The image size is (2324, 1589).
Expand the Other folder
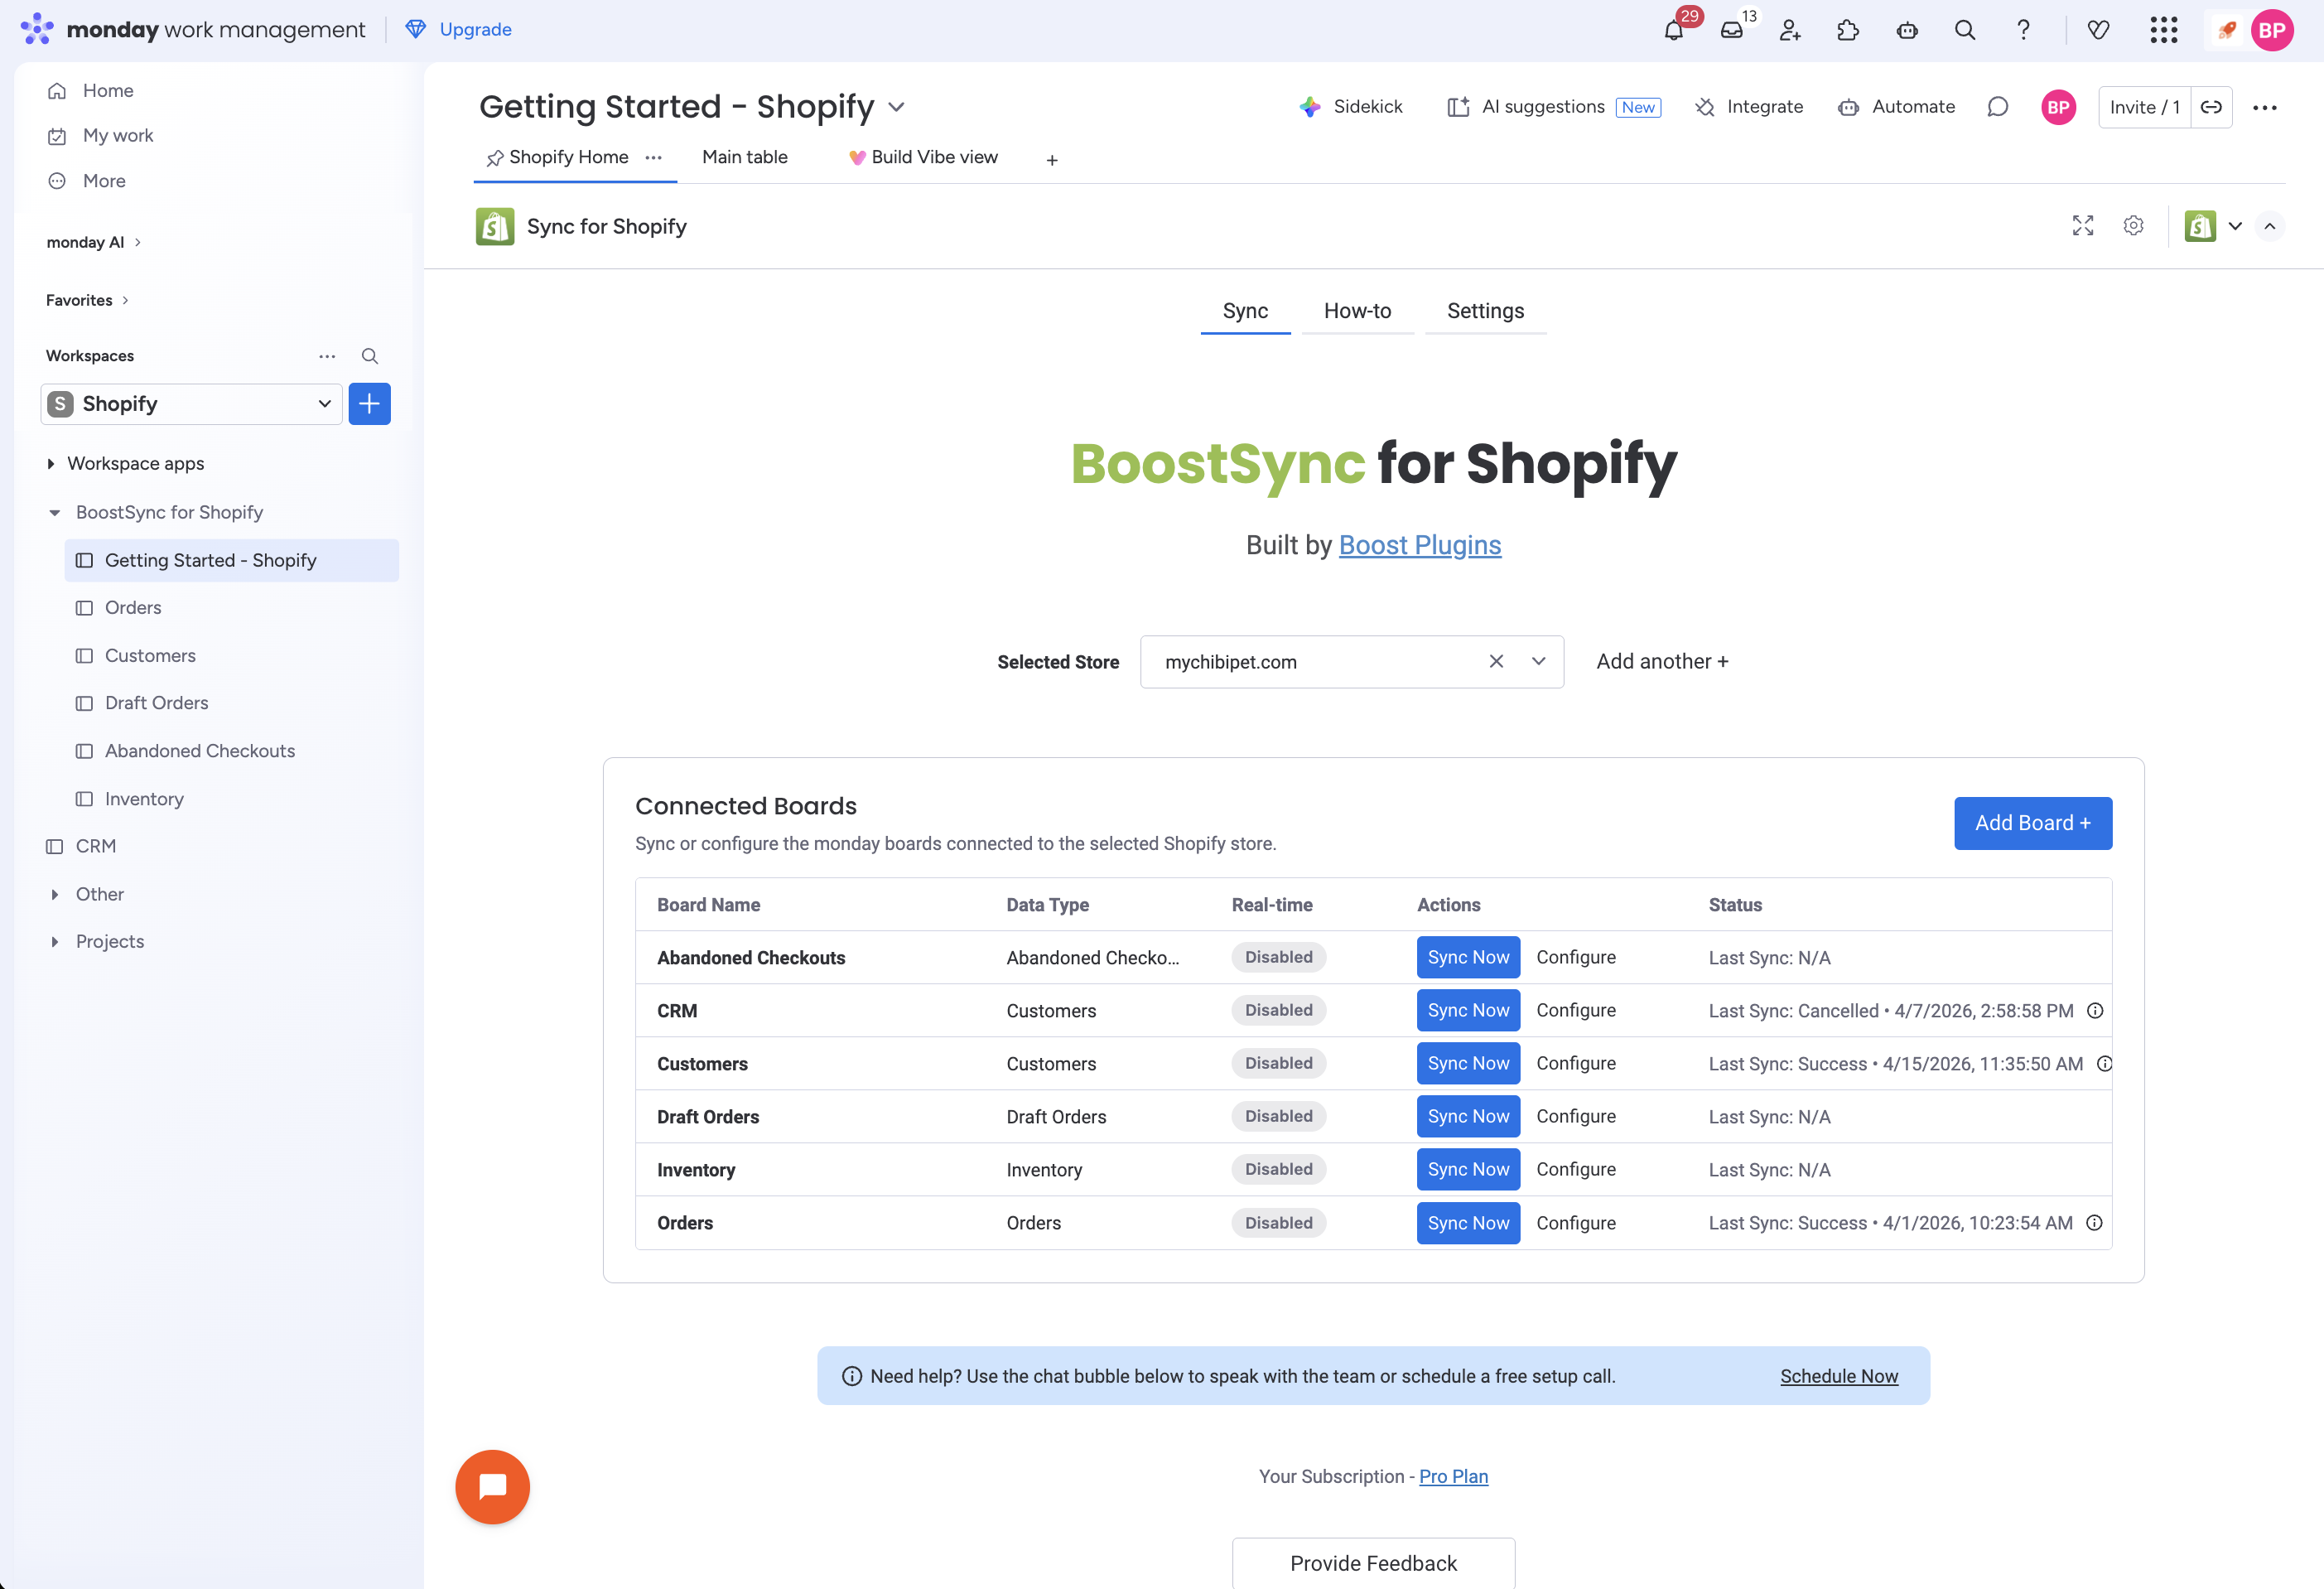[54, 894]
